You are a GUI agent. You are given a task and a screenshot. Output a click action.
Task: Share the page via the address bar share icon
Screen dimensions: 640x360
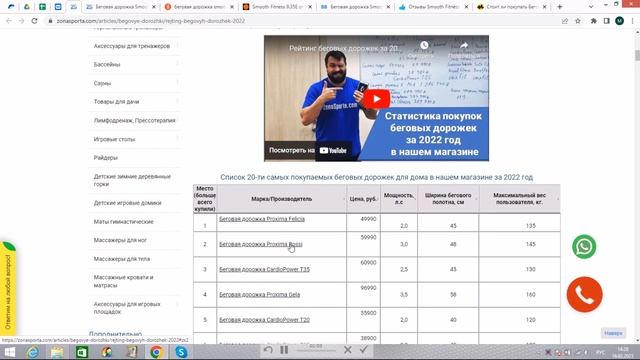click(565, 21)
